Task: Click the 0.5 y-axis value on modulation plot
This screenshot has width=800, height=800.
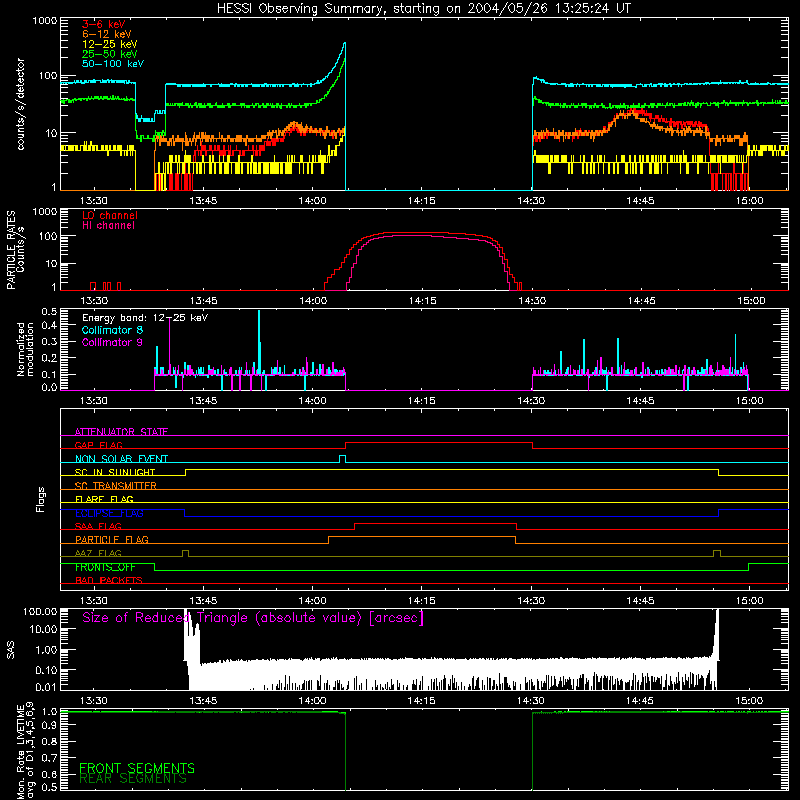Action: [49, 312]
